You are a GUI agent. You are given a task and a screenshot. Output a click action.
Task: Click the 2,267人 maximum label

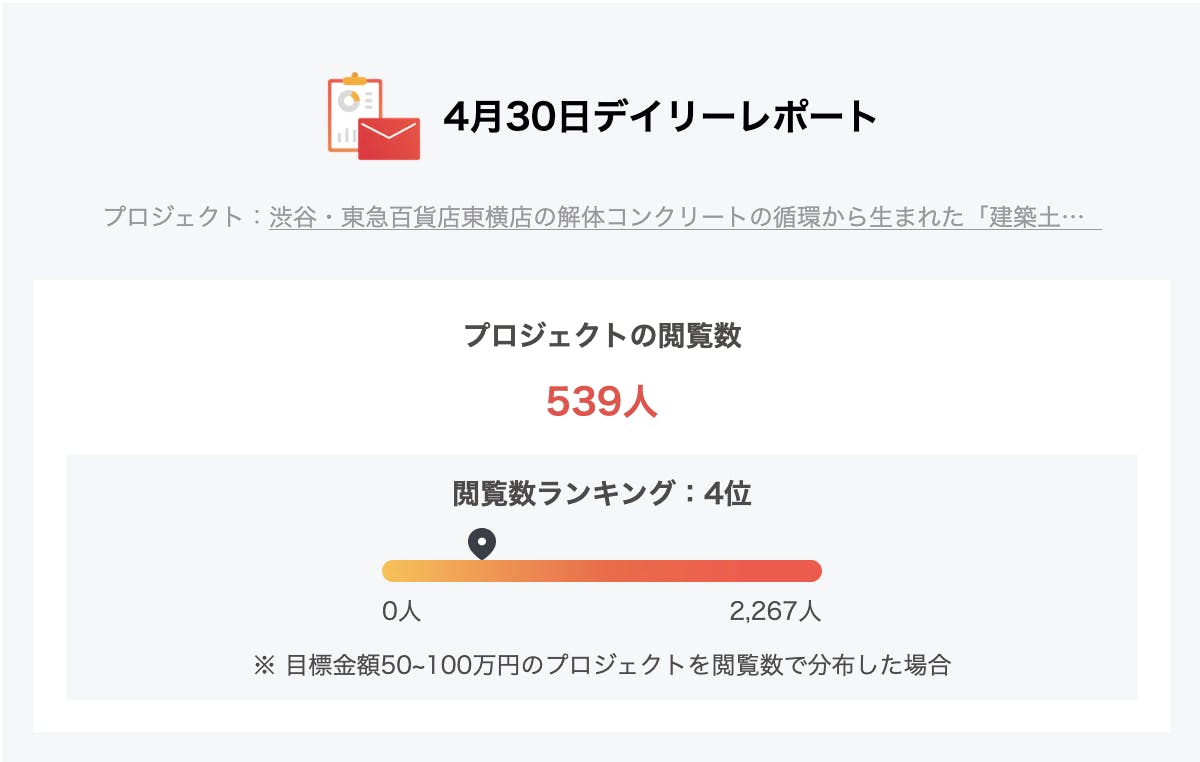pyautogui.click(x=775, y=611)
